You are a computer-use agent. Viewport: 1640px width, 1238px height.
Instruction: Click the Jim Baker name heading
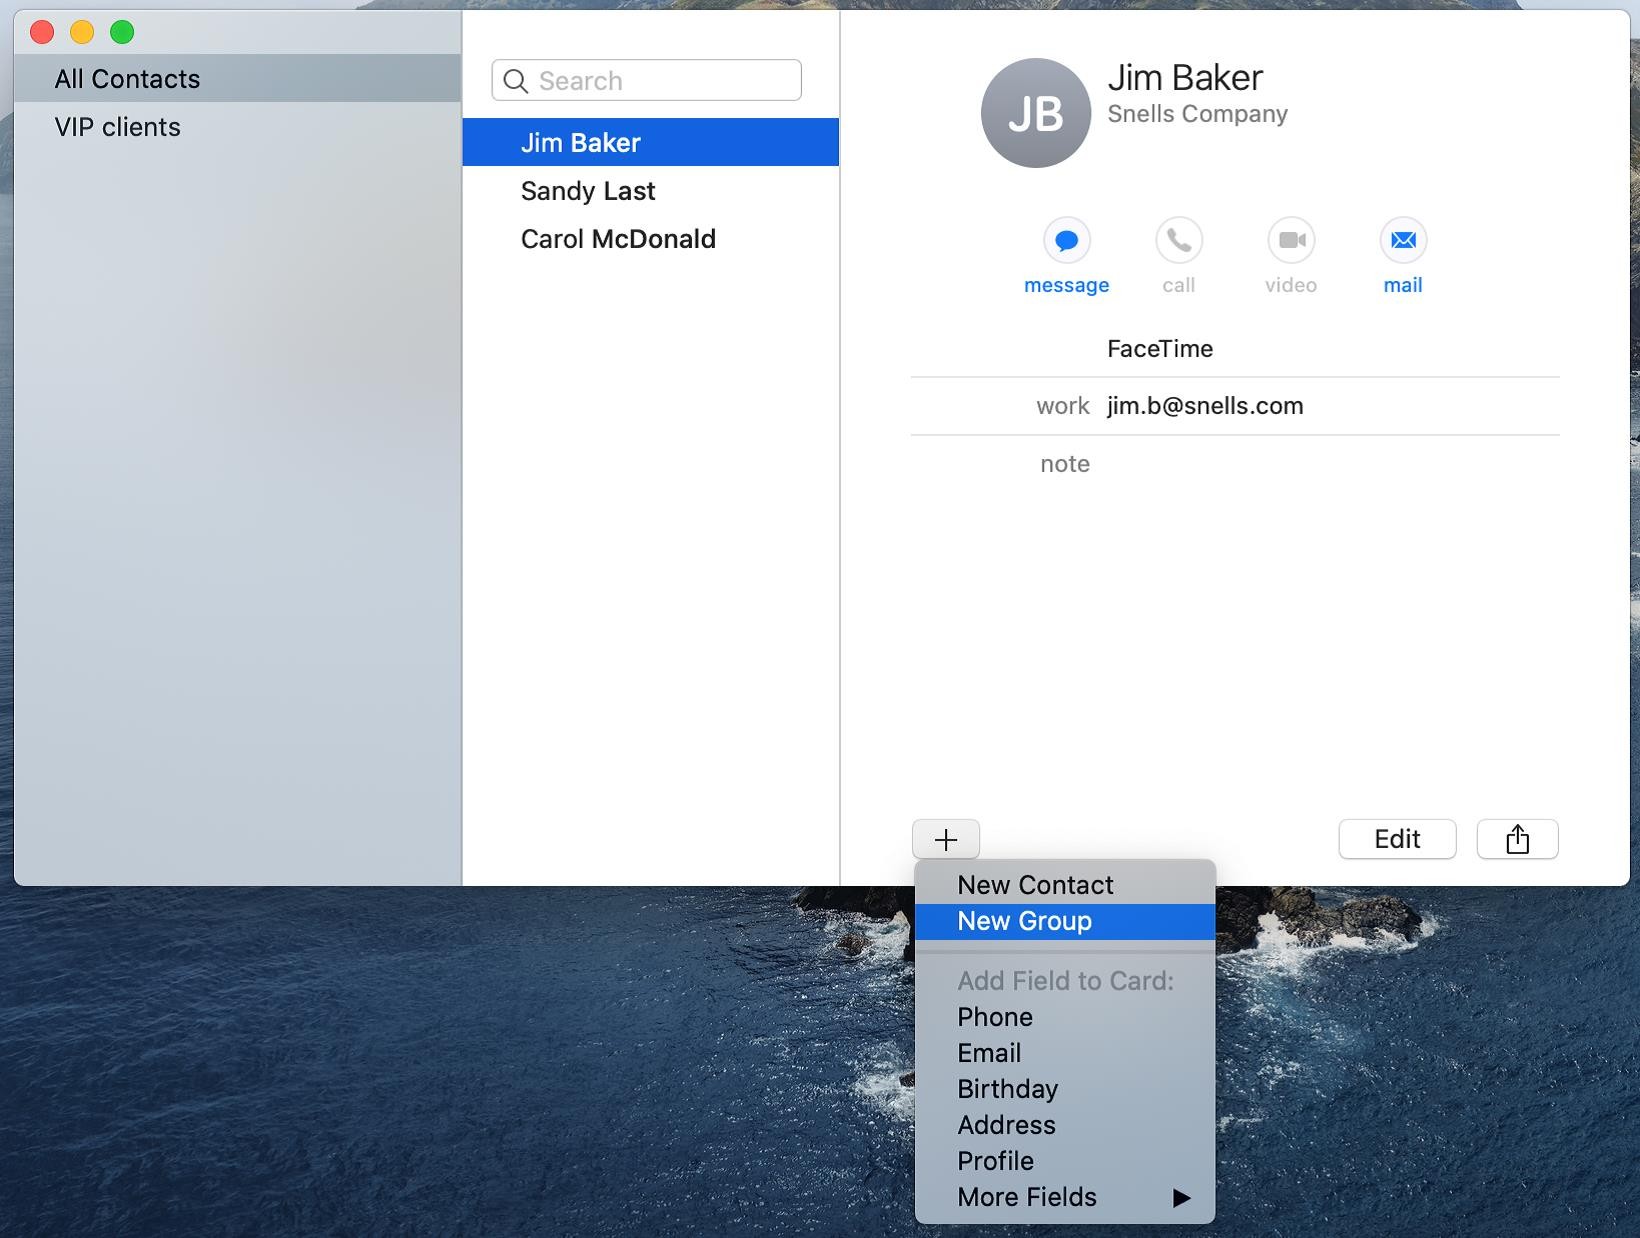pos(1185,78)
